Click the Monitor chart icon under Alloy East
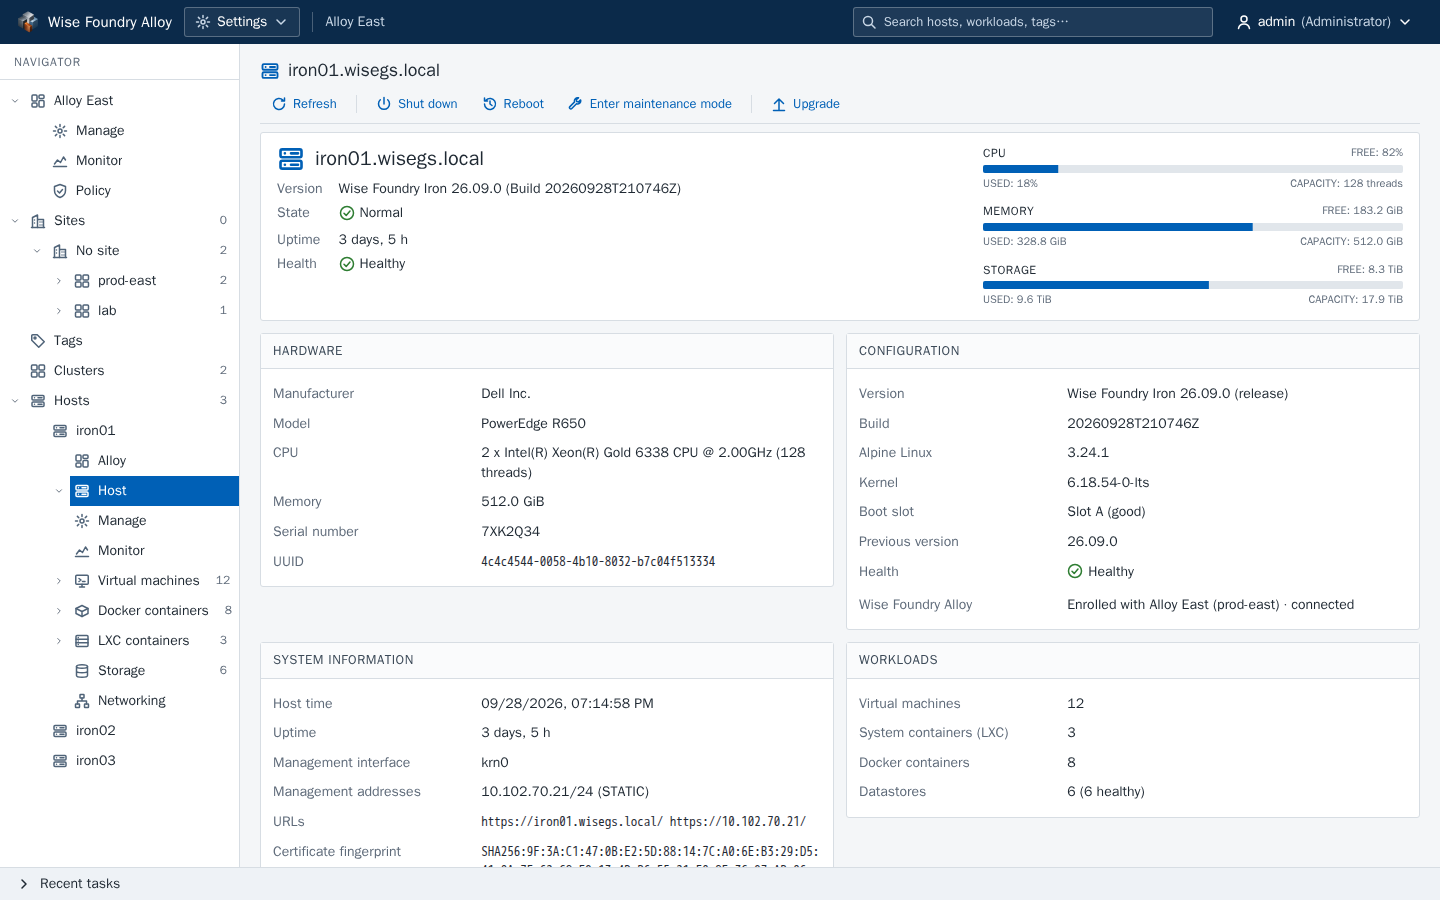 click(60, 161)
